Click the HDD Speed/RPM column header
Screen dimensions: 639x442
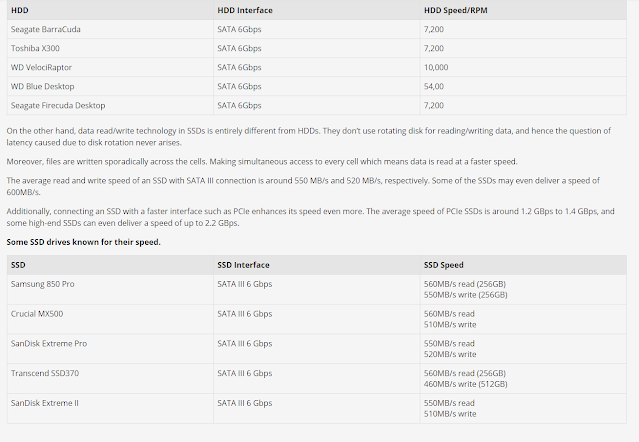tap(458, 10)
